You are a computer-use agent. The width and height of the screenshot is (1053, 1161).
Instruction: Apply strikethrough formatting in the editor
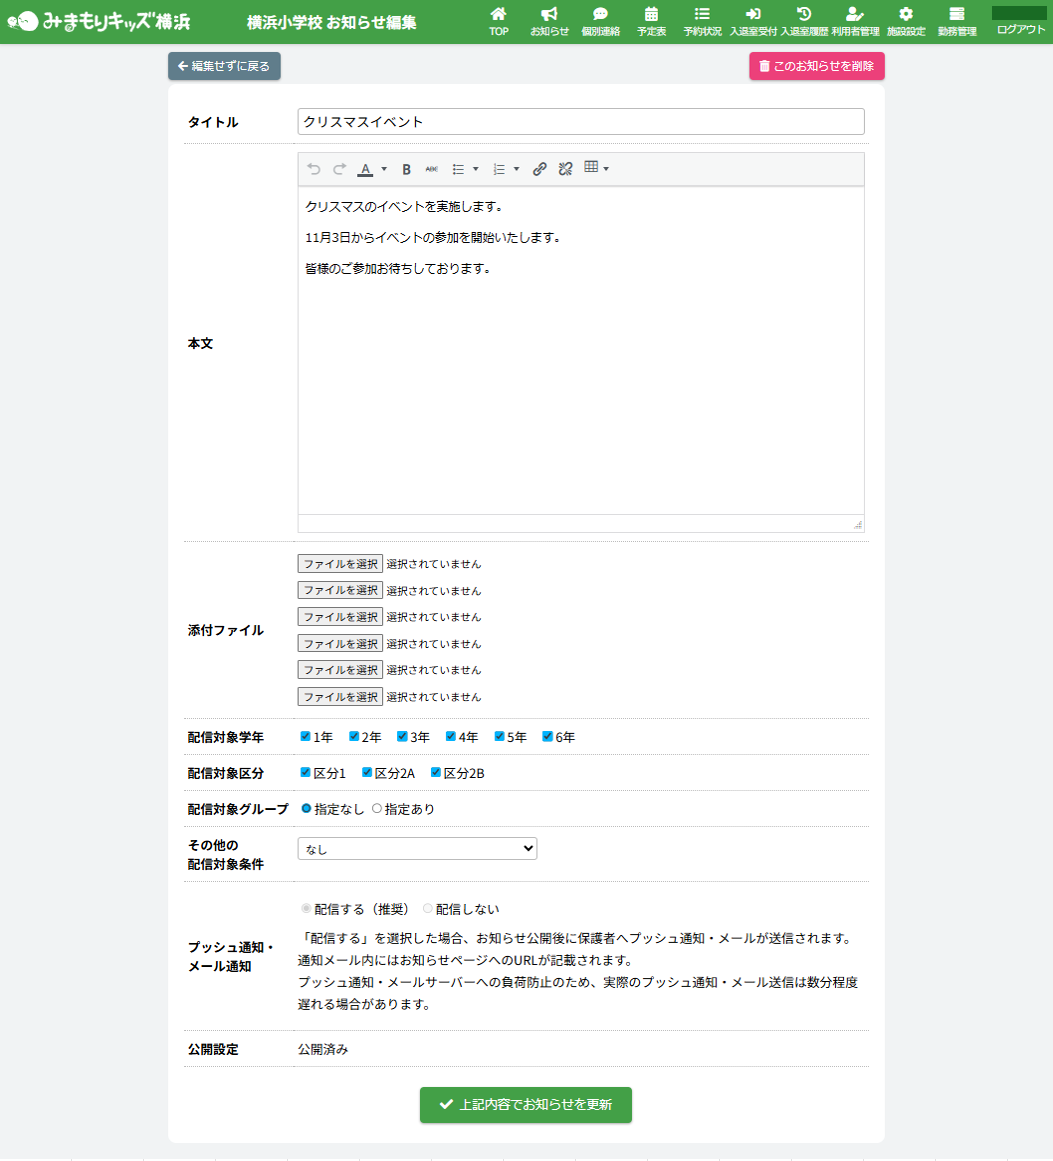pyautogui.click(x=432, y=169)
